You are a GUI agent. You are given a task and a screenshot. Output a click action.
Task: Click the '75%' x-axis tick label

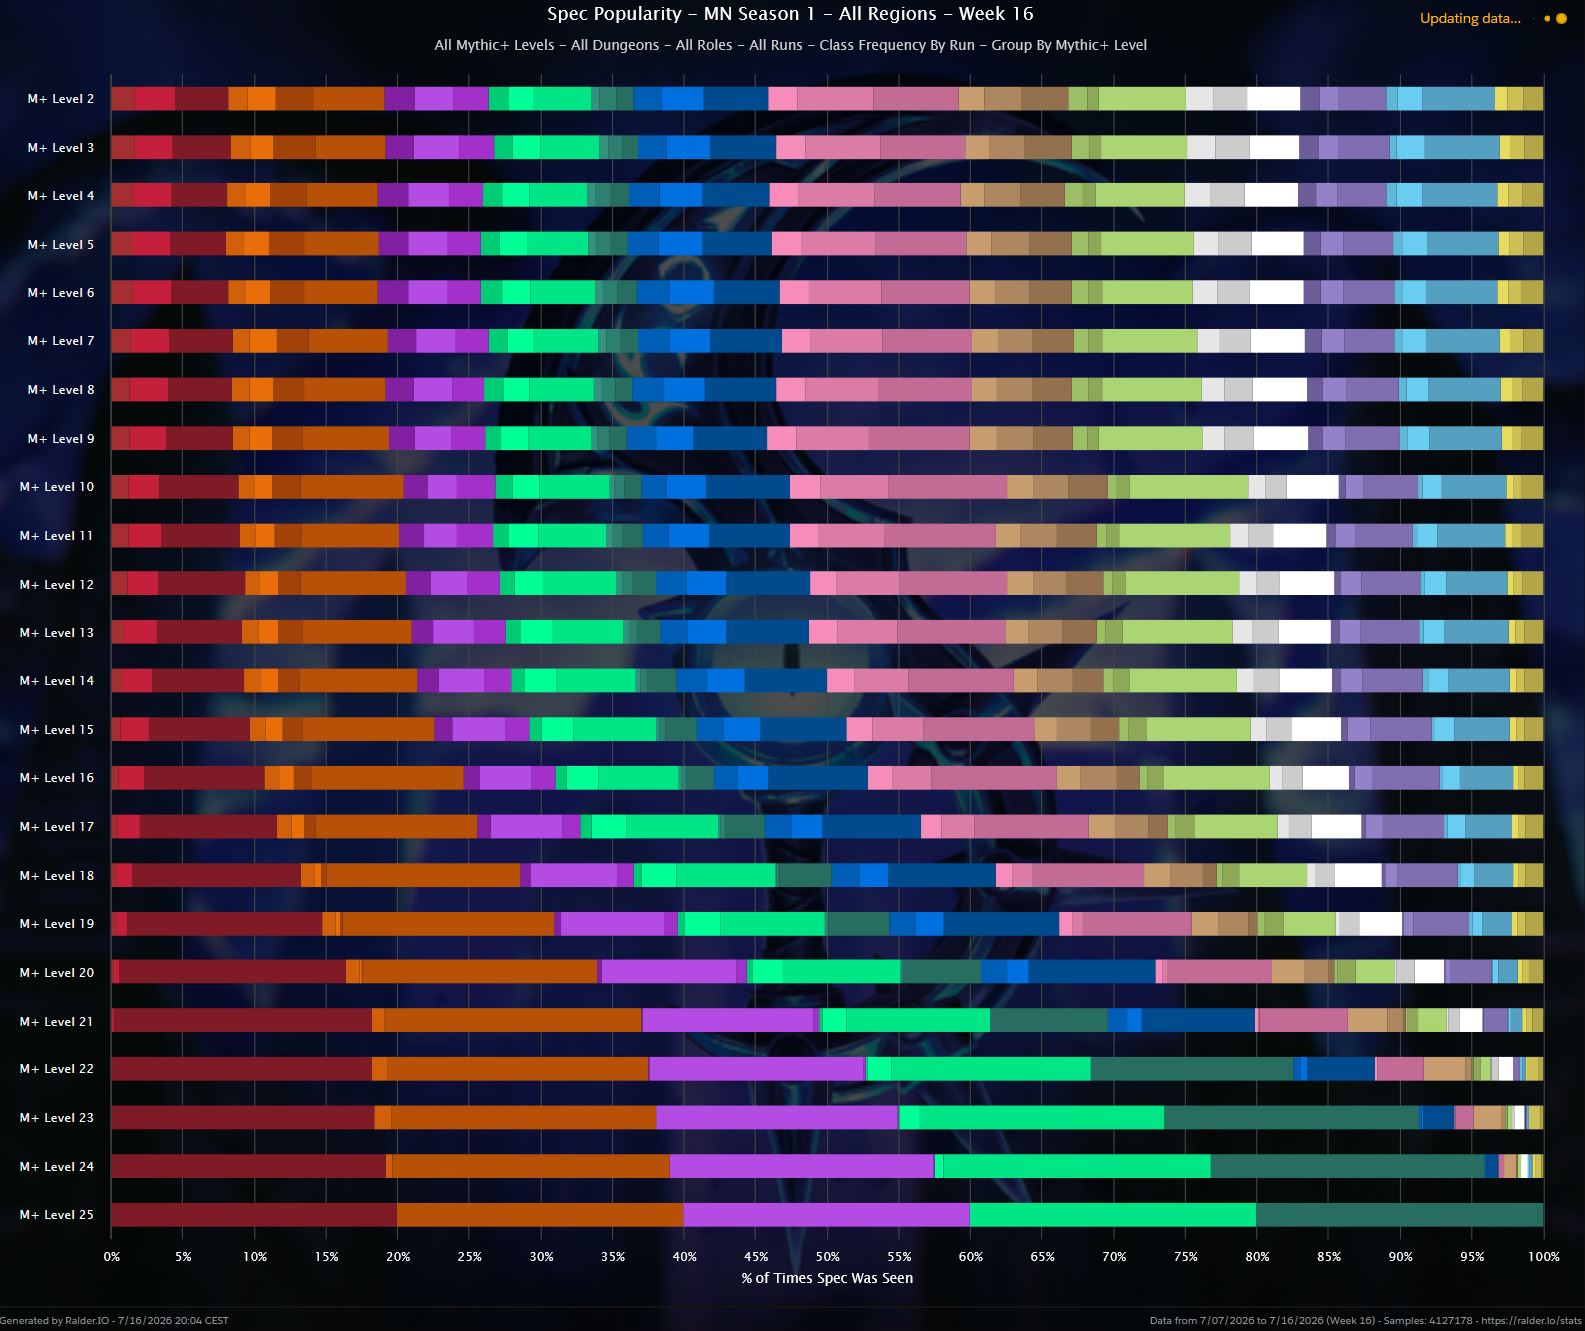[1186, 1257]
